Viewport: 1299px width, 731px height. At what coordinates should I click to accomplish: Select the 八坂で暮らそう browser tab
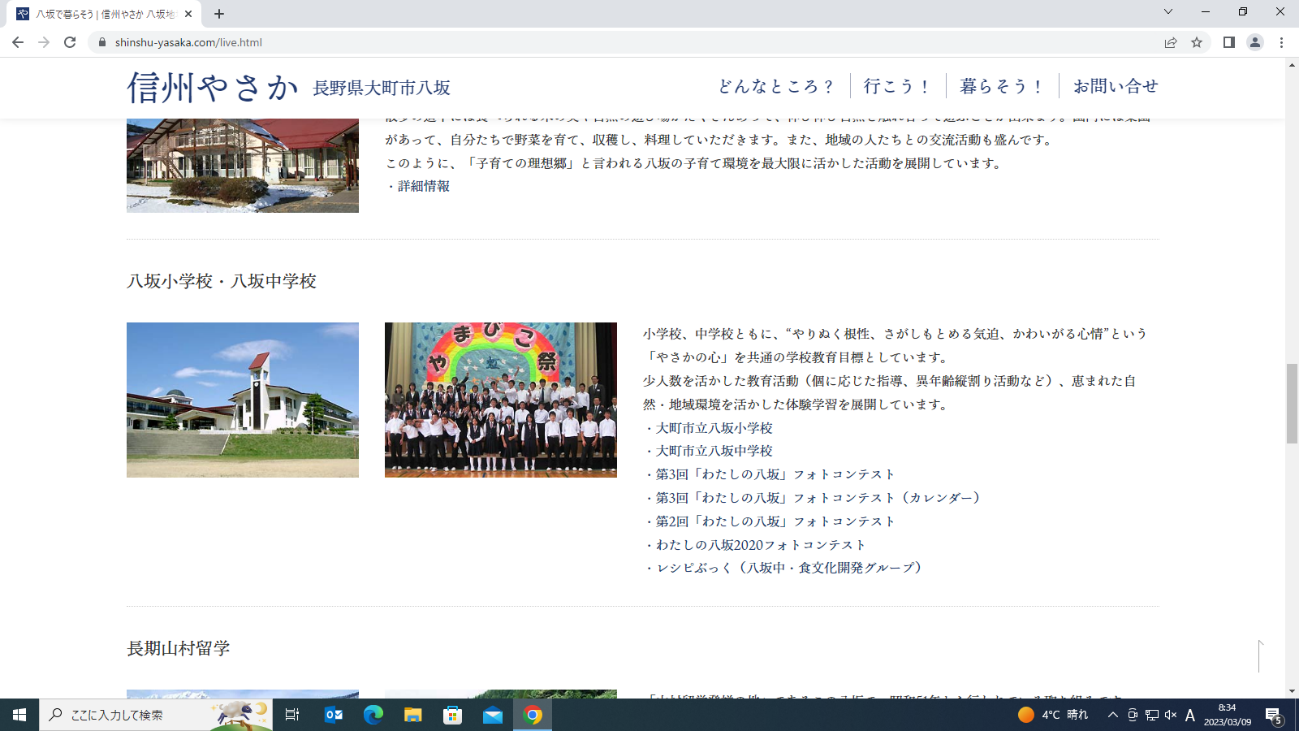click(x=102, y=14)
